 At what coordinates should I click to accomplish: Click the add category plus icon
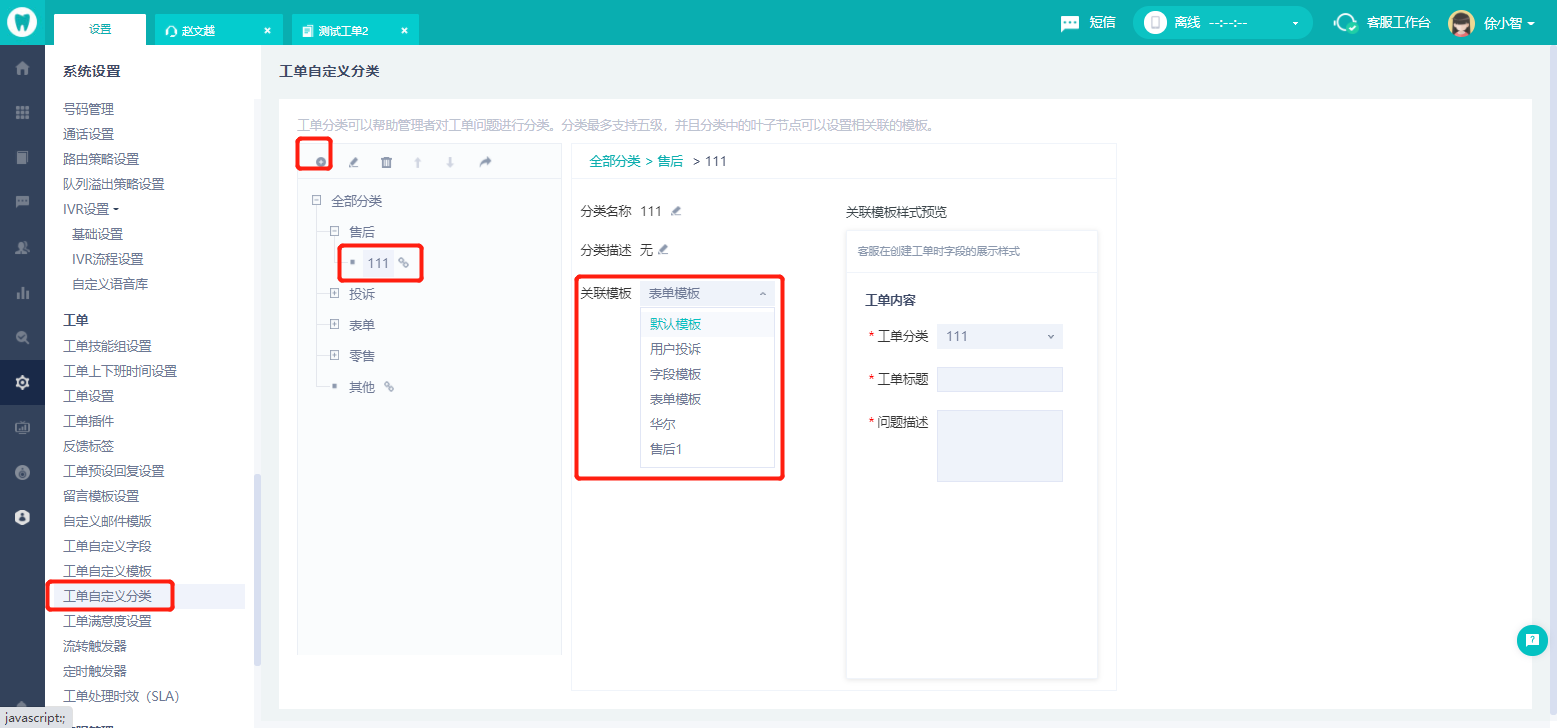click(x=320, y=162)
